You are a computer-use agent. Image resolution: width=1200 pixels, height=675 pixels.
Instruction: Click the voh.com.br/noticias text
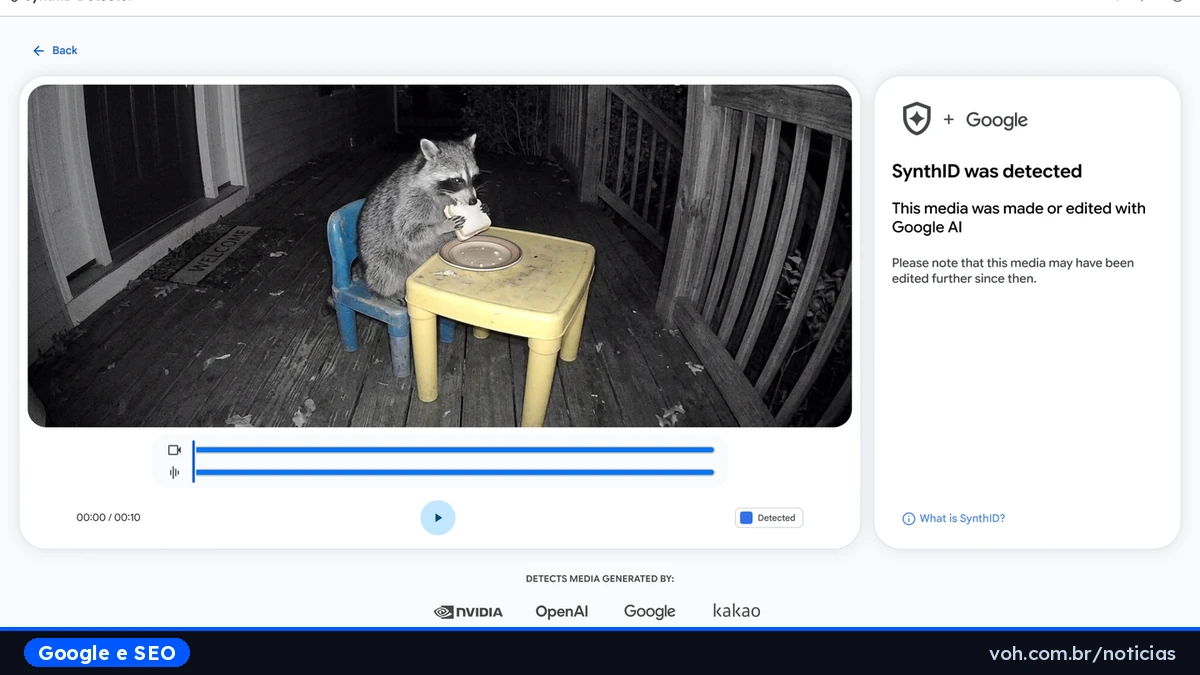pos(1082,653)
